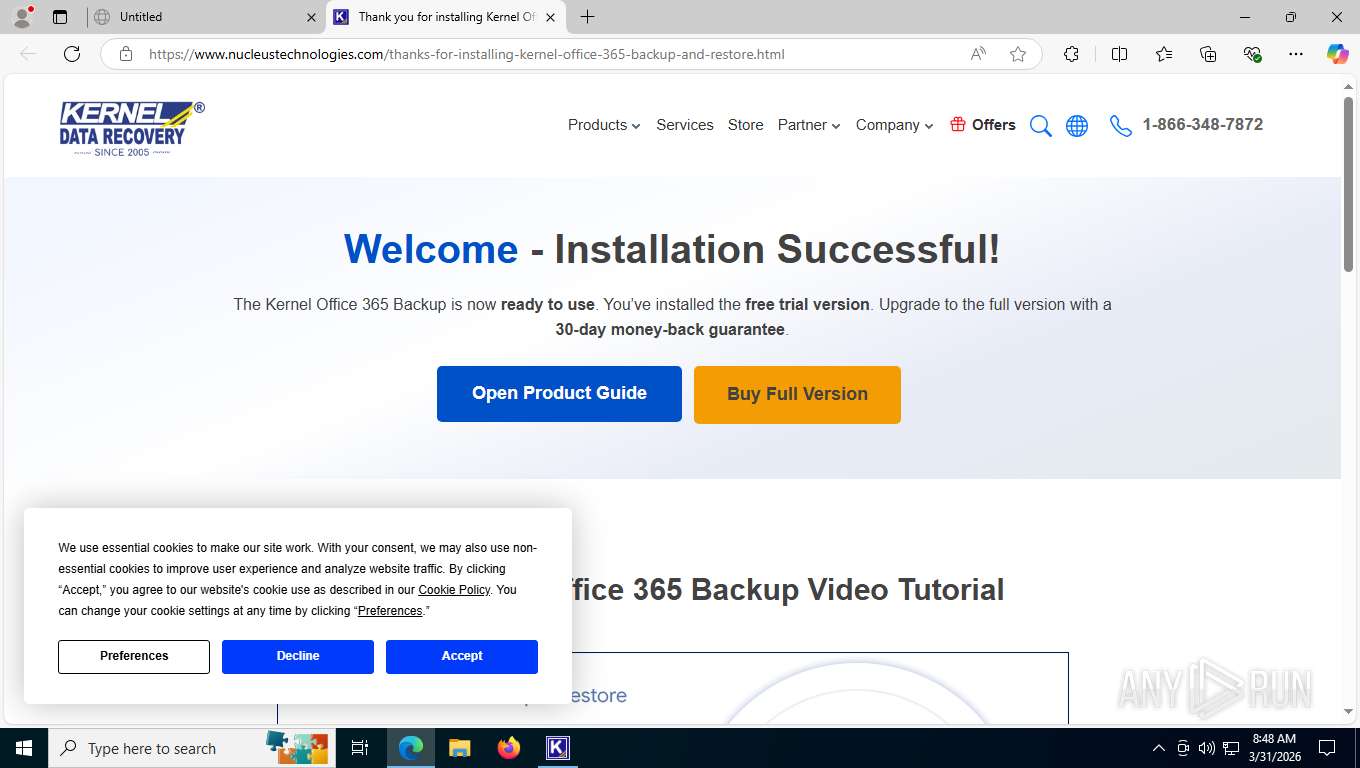
Task: Click the taskbar search box
Action: (190, 748)
